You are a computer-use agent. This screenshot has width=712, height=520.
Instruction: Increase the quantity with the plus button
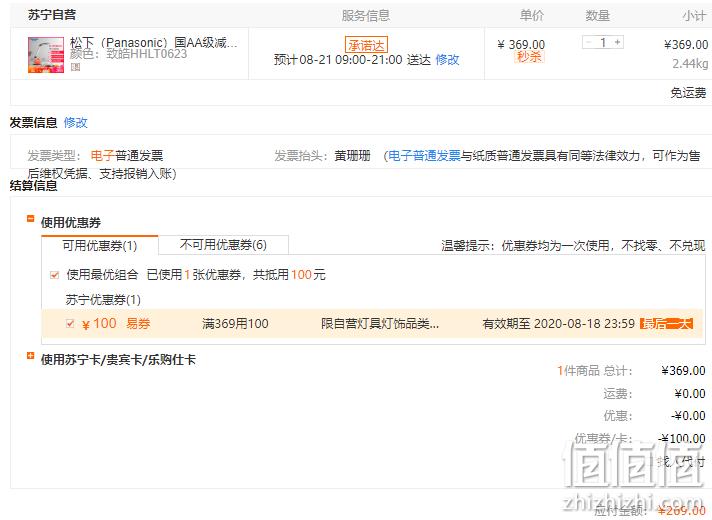click(x=617, y=42)
